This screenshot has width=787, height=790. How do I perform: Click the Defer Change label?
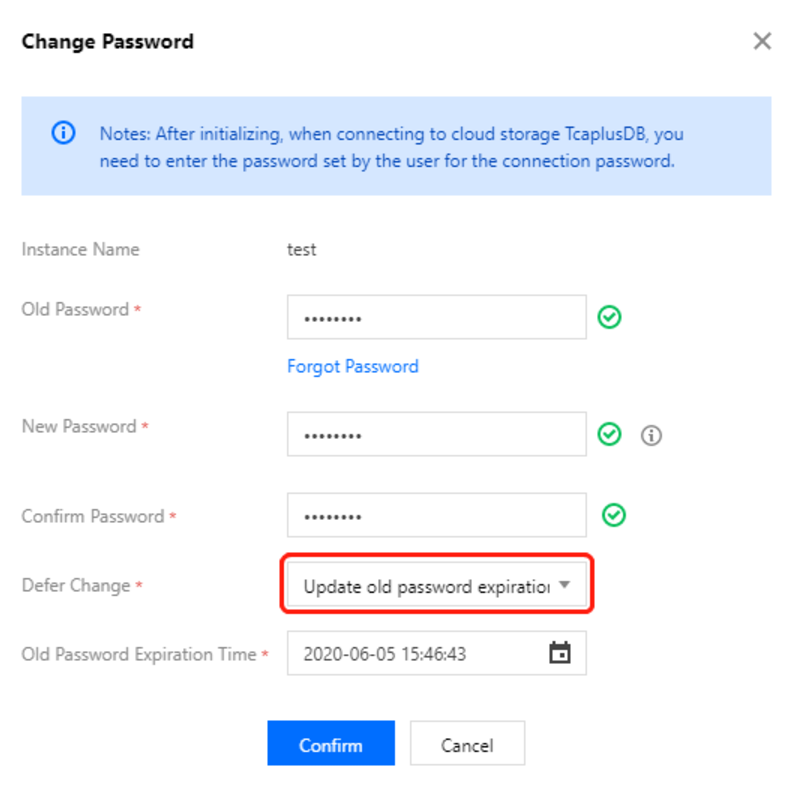[x=76, y=586]
